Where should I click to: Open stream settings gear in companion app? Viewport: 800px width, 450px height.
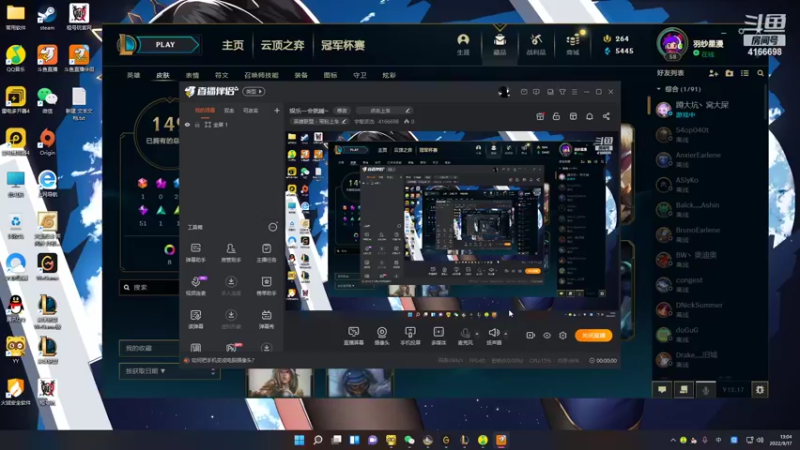tap(563, 335)
